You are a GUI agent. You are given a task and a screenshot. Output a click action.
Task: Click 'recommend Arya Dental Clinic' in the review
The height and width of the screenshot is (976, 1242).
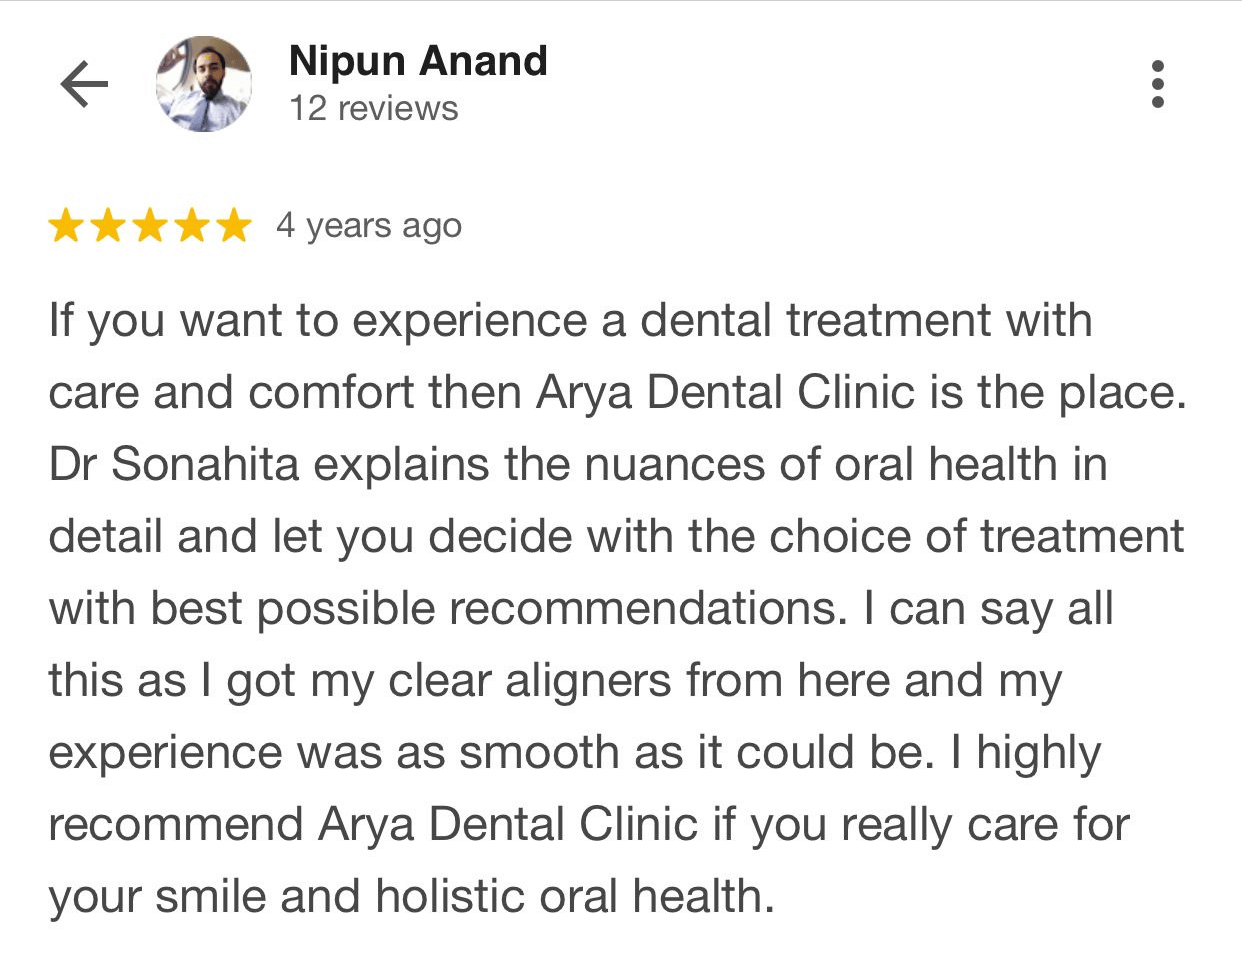(x=372, y=826)
